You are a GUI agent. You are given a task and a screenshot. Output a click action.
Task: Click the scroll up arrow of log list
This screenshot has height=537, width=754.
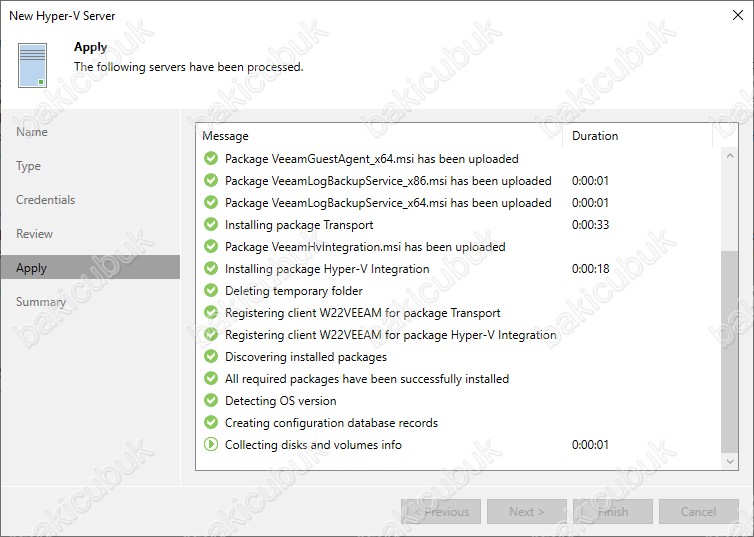point(730,156)
